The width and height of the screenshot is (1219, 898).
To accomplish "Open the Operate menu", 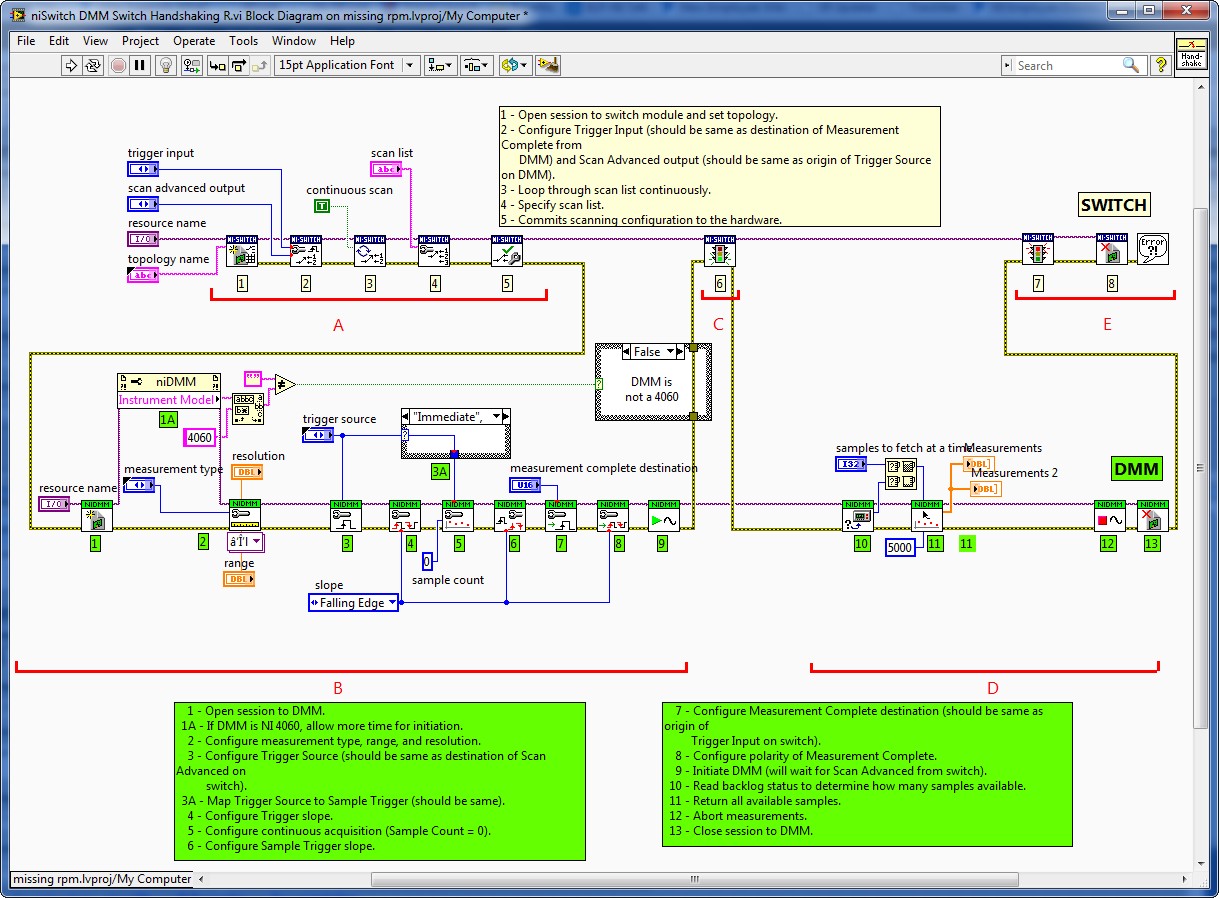I will coord(194,41).
